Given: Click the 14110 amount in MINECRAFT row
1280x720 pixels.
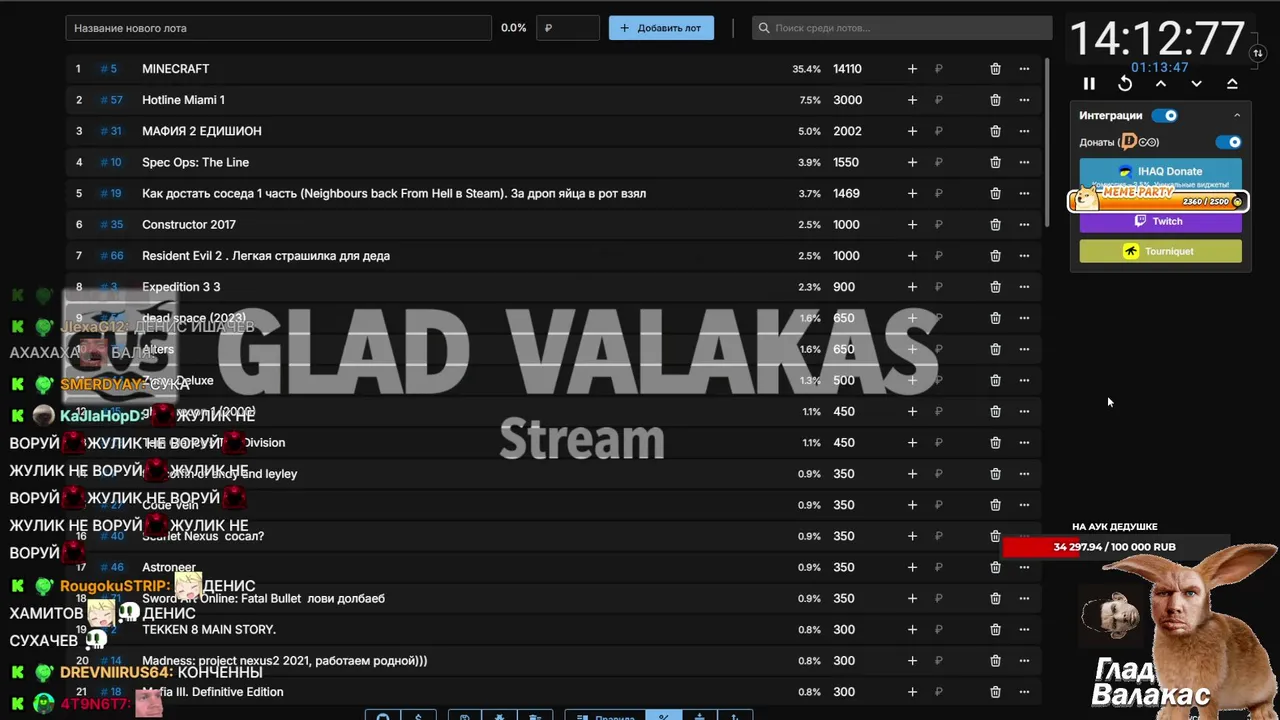Looking at the screenshot, I should [x=847, y=69].
